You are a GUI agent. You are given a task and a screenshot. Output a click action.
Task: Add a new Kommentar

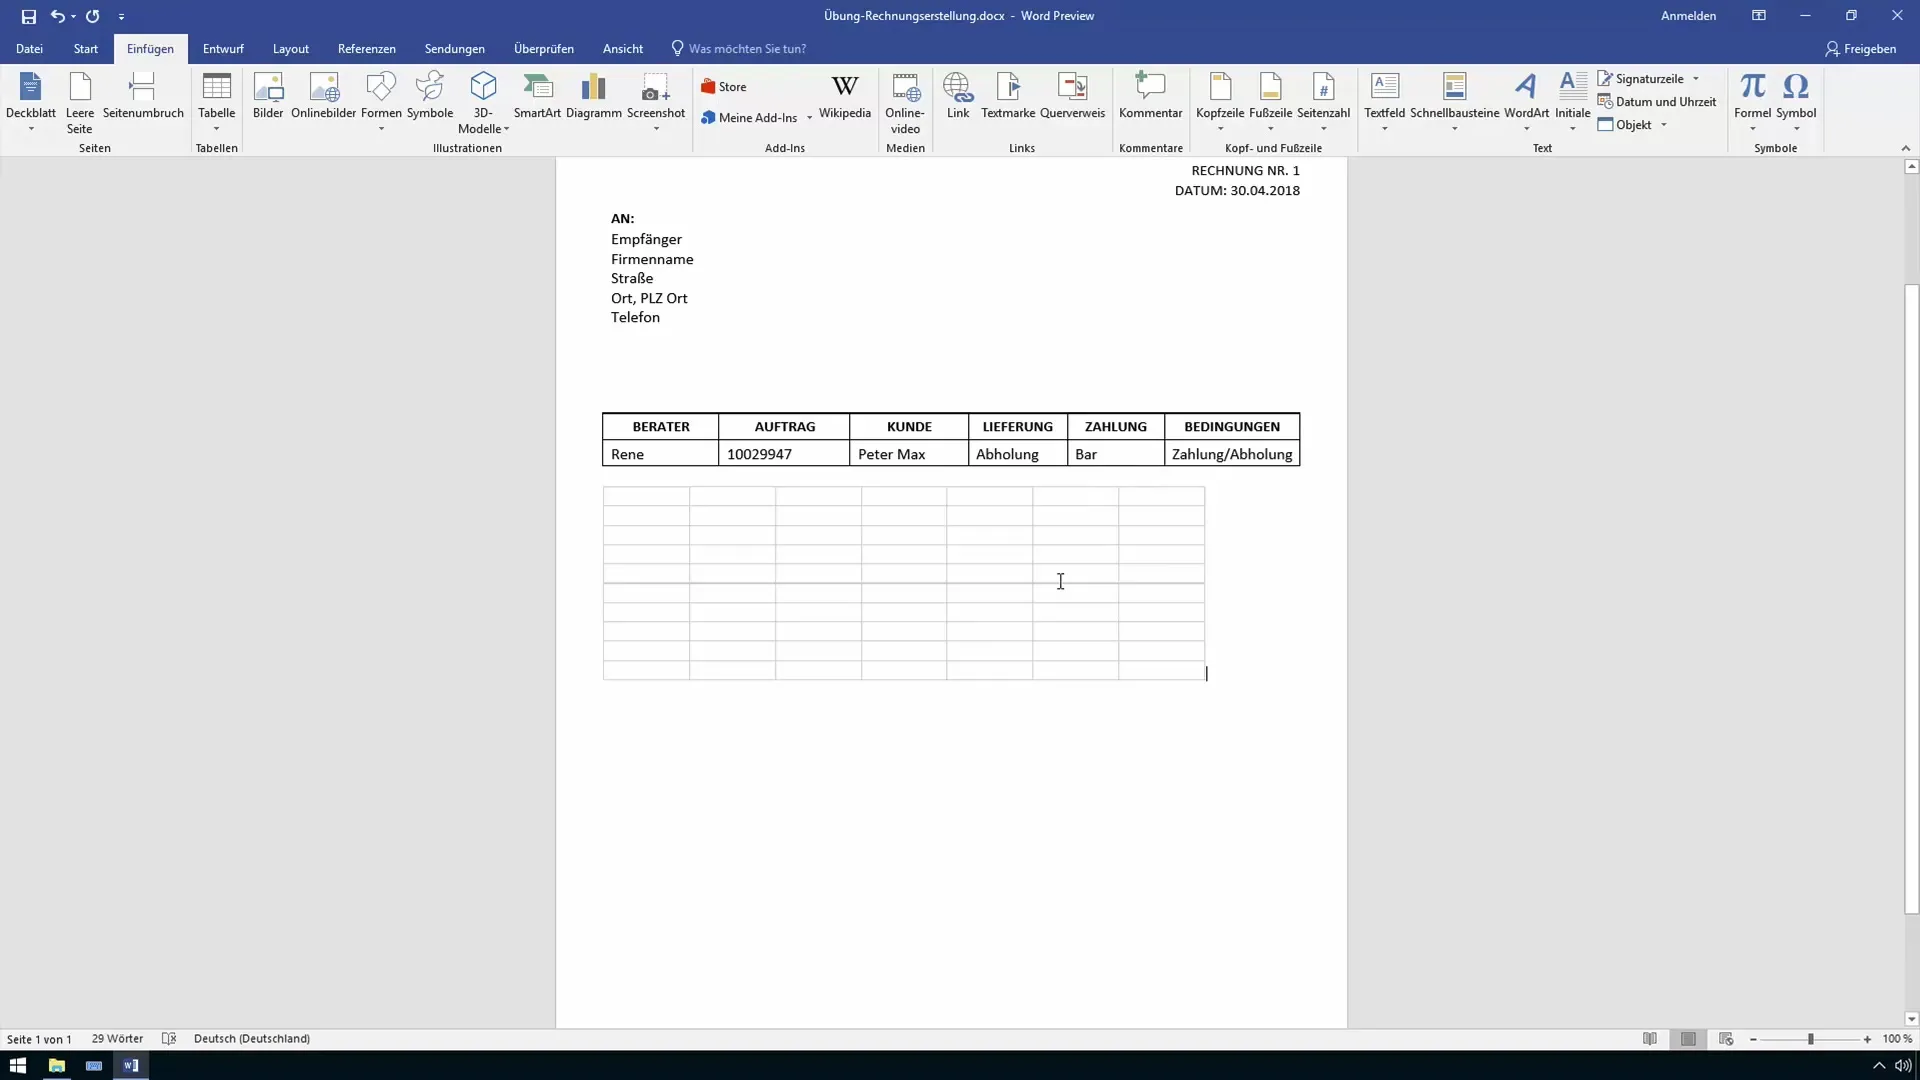[1151, 97]
